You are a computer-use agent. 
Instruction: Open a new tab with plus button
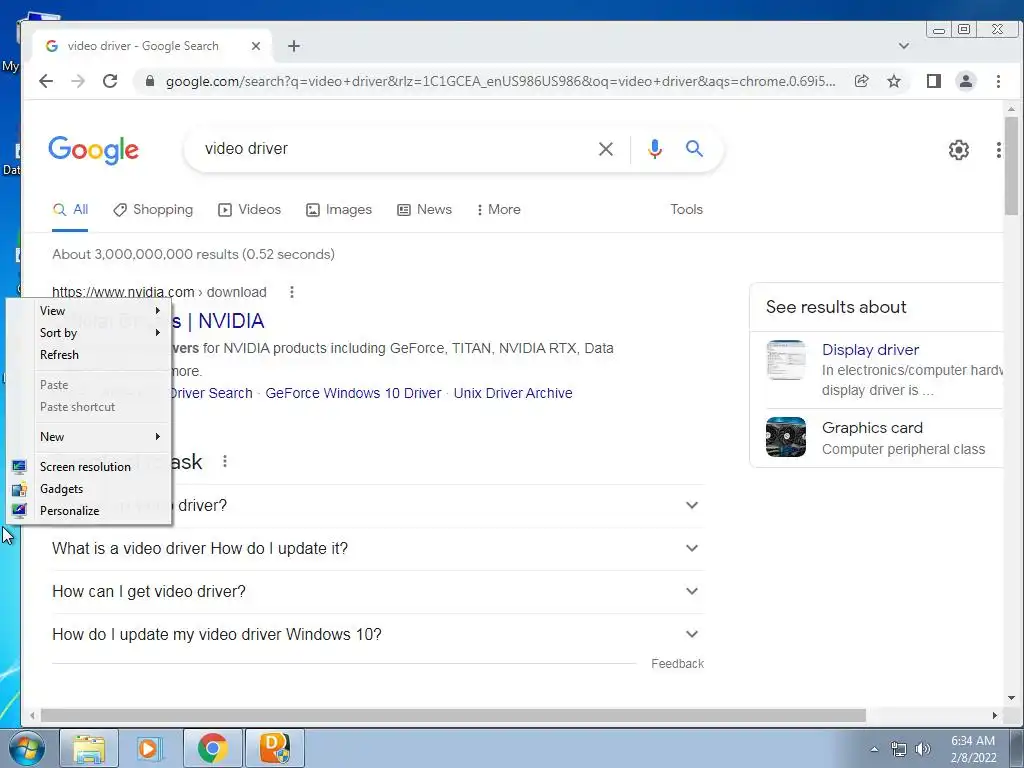click(x=294, y=46)
